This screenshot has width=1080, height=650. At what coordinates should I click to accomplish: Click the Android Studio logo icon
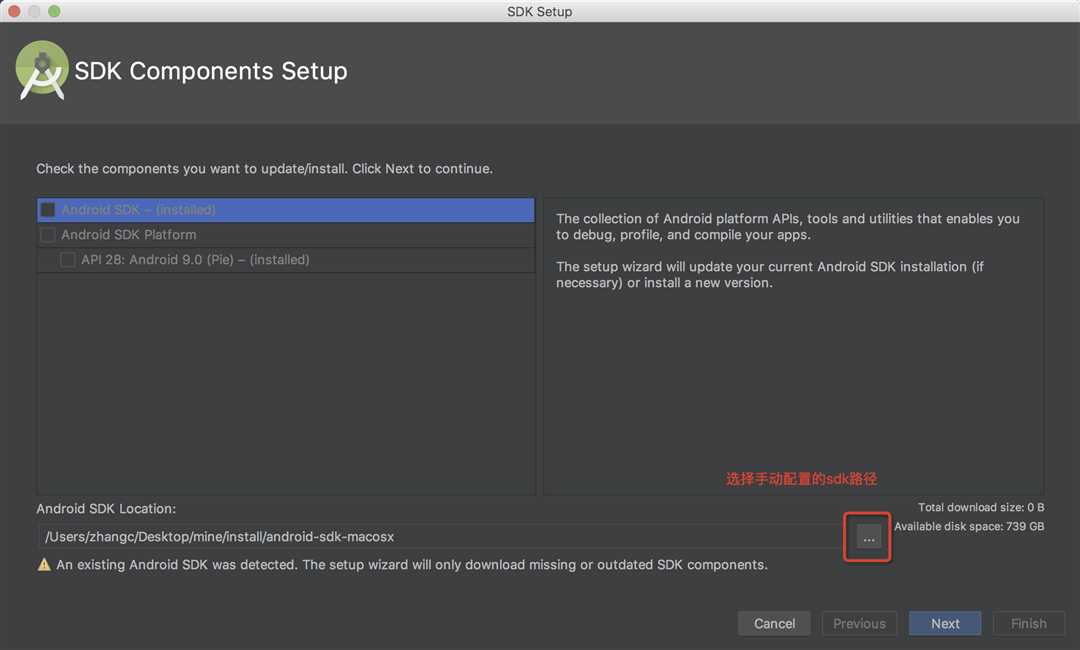click(42, 70)
